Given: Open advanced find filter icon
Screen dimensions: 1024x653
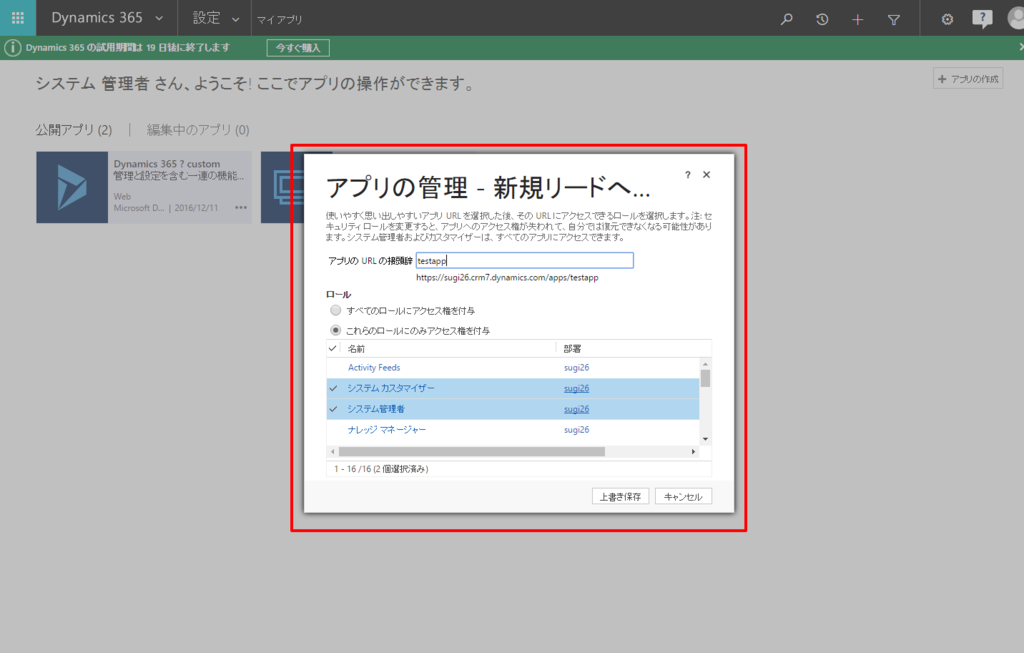Looking at the screenshot, I should (893, 20).
